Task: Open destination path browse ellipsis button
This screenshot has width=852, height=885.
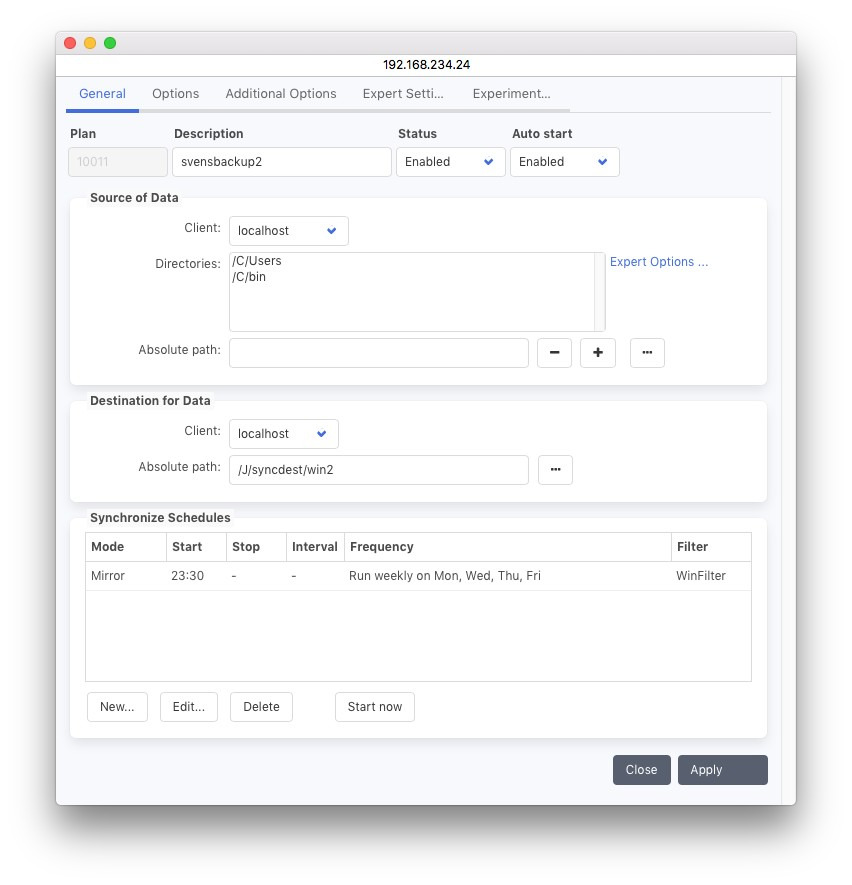Action: click(x=555, y=470)
